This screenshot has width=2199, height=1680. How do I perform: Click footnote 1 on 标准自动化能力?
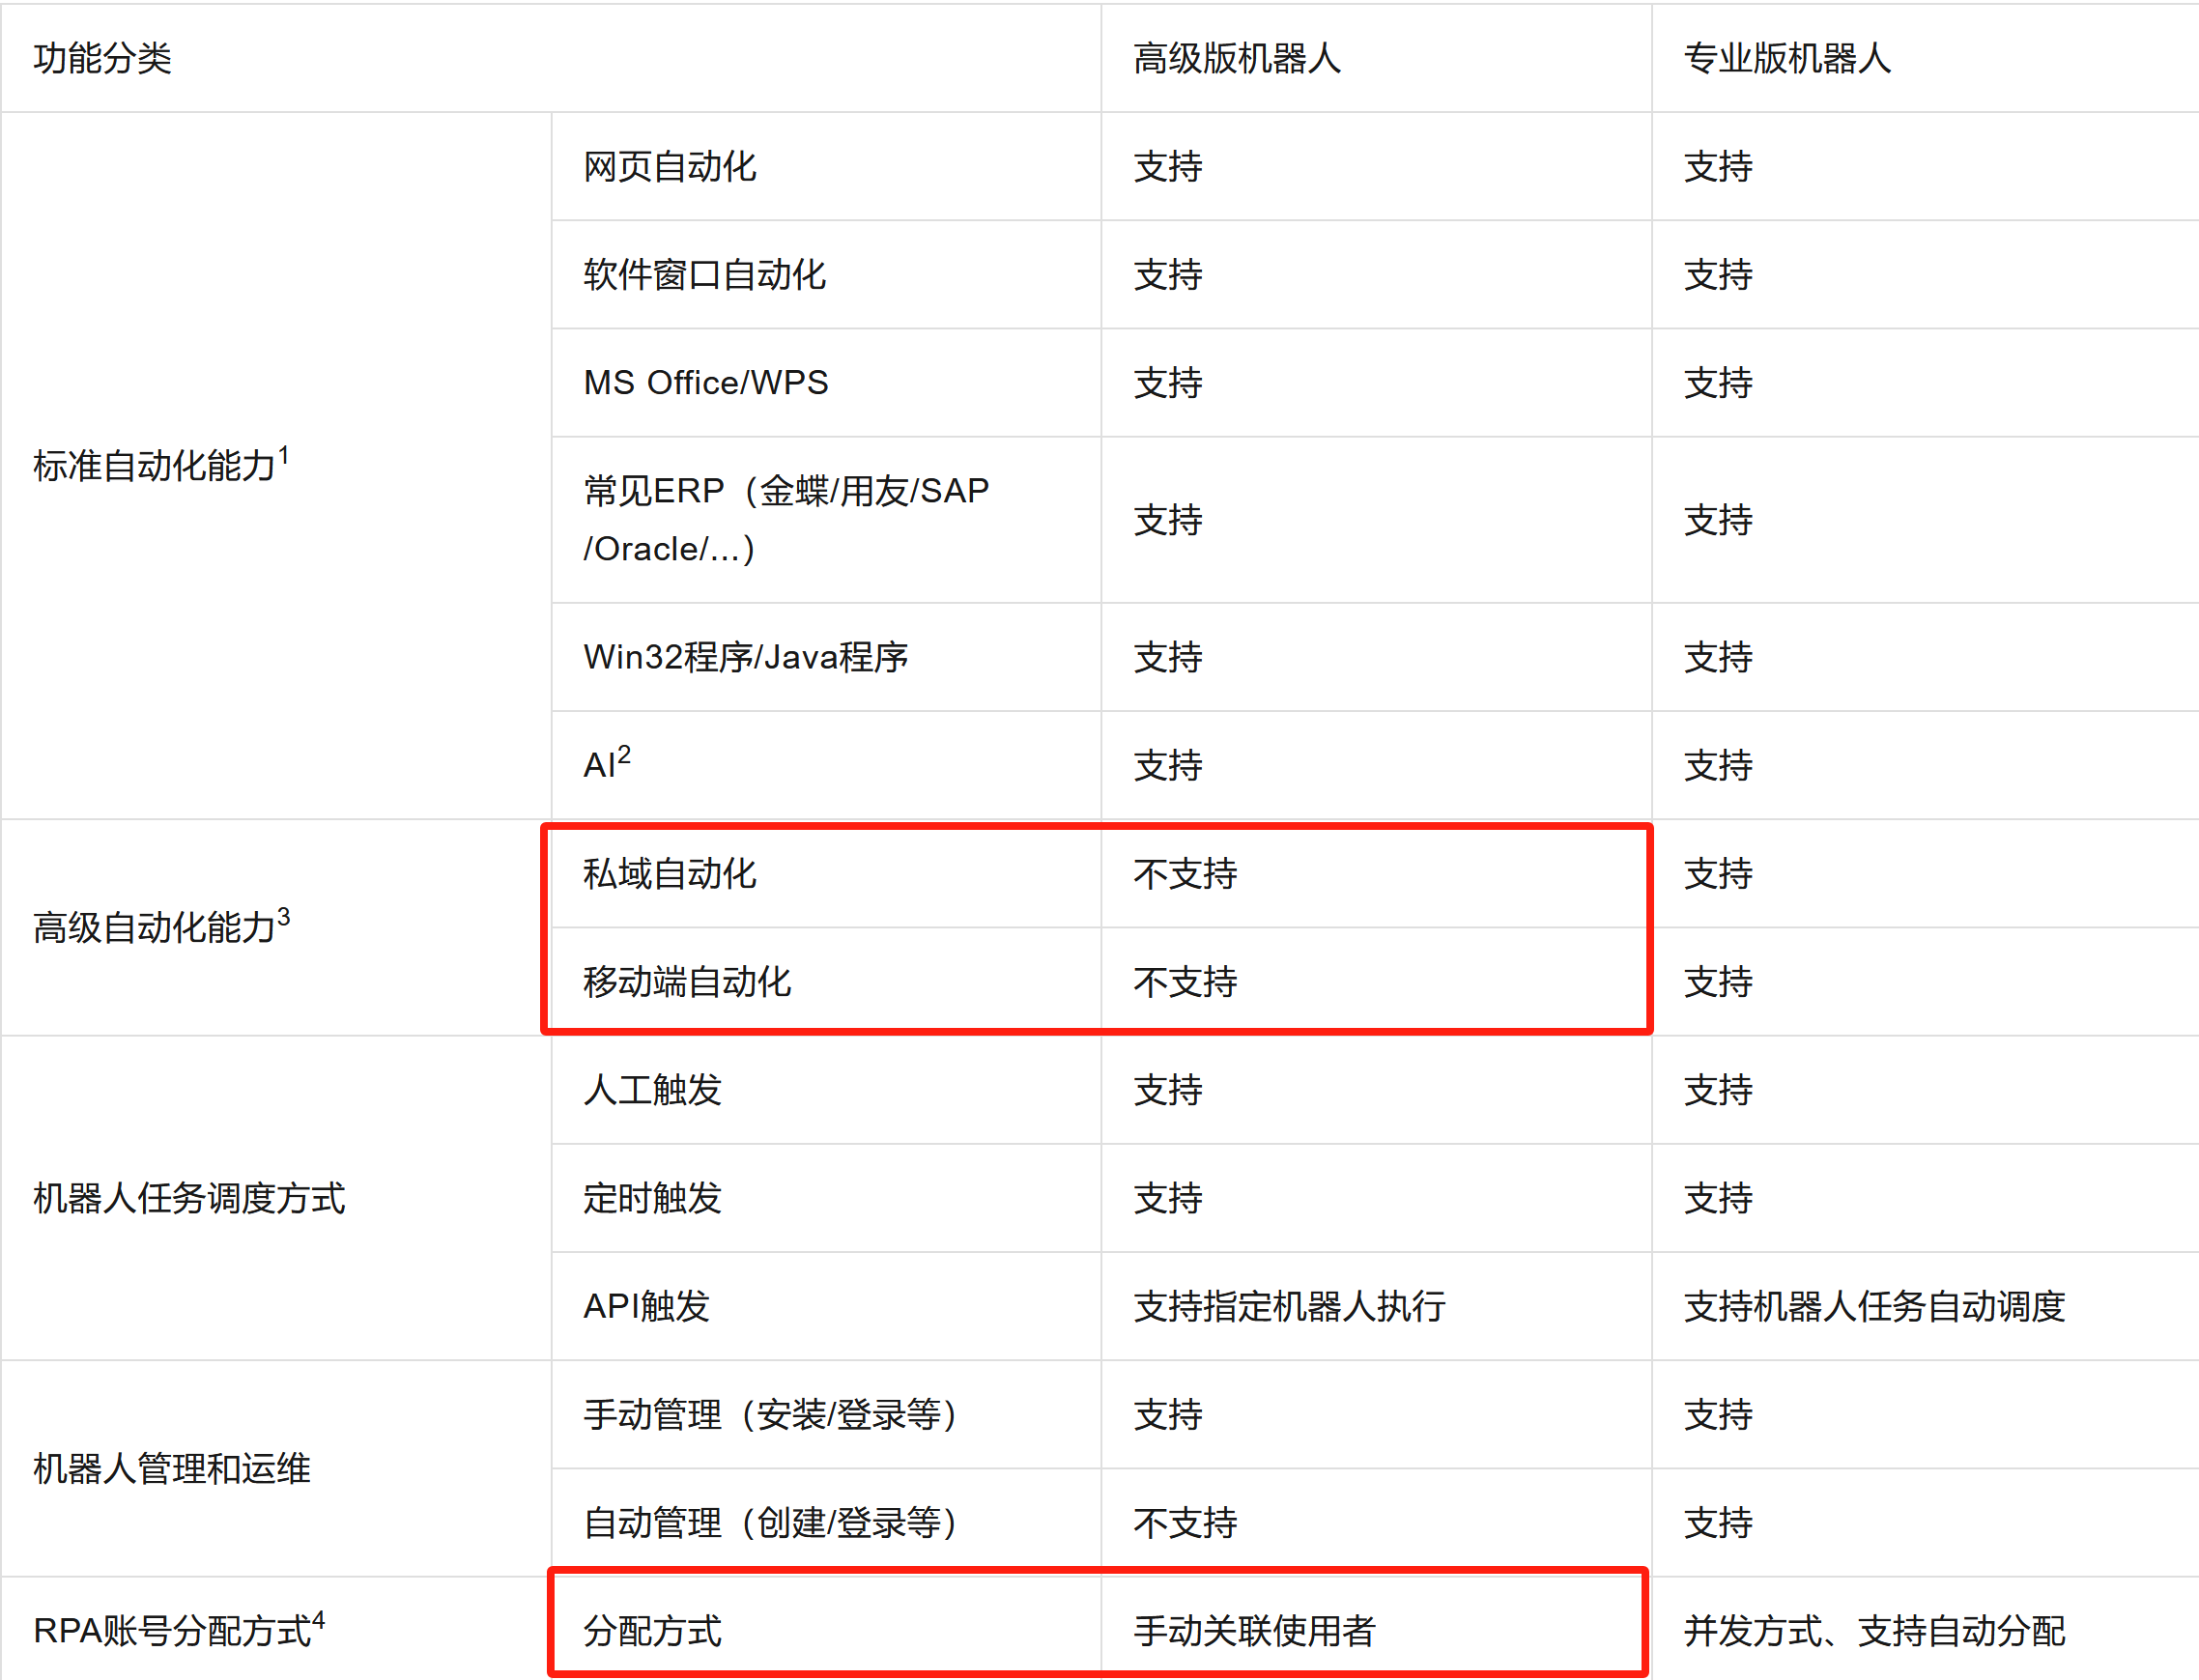tap(284, 455)
